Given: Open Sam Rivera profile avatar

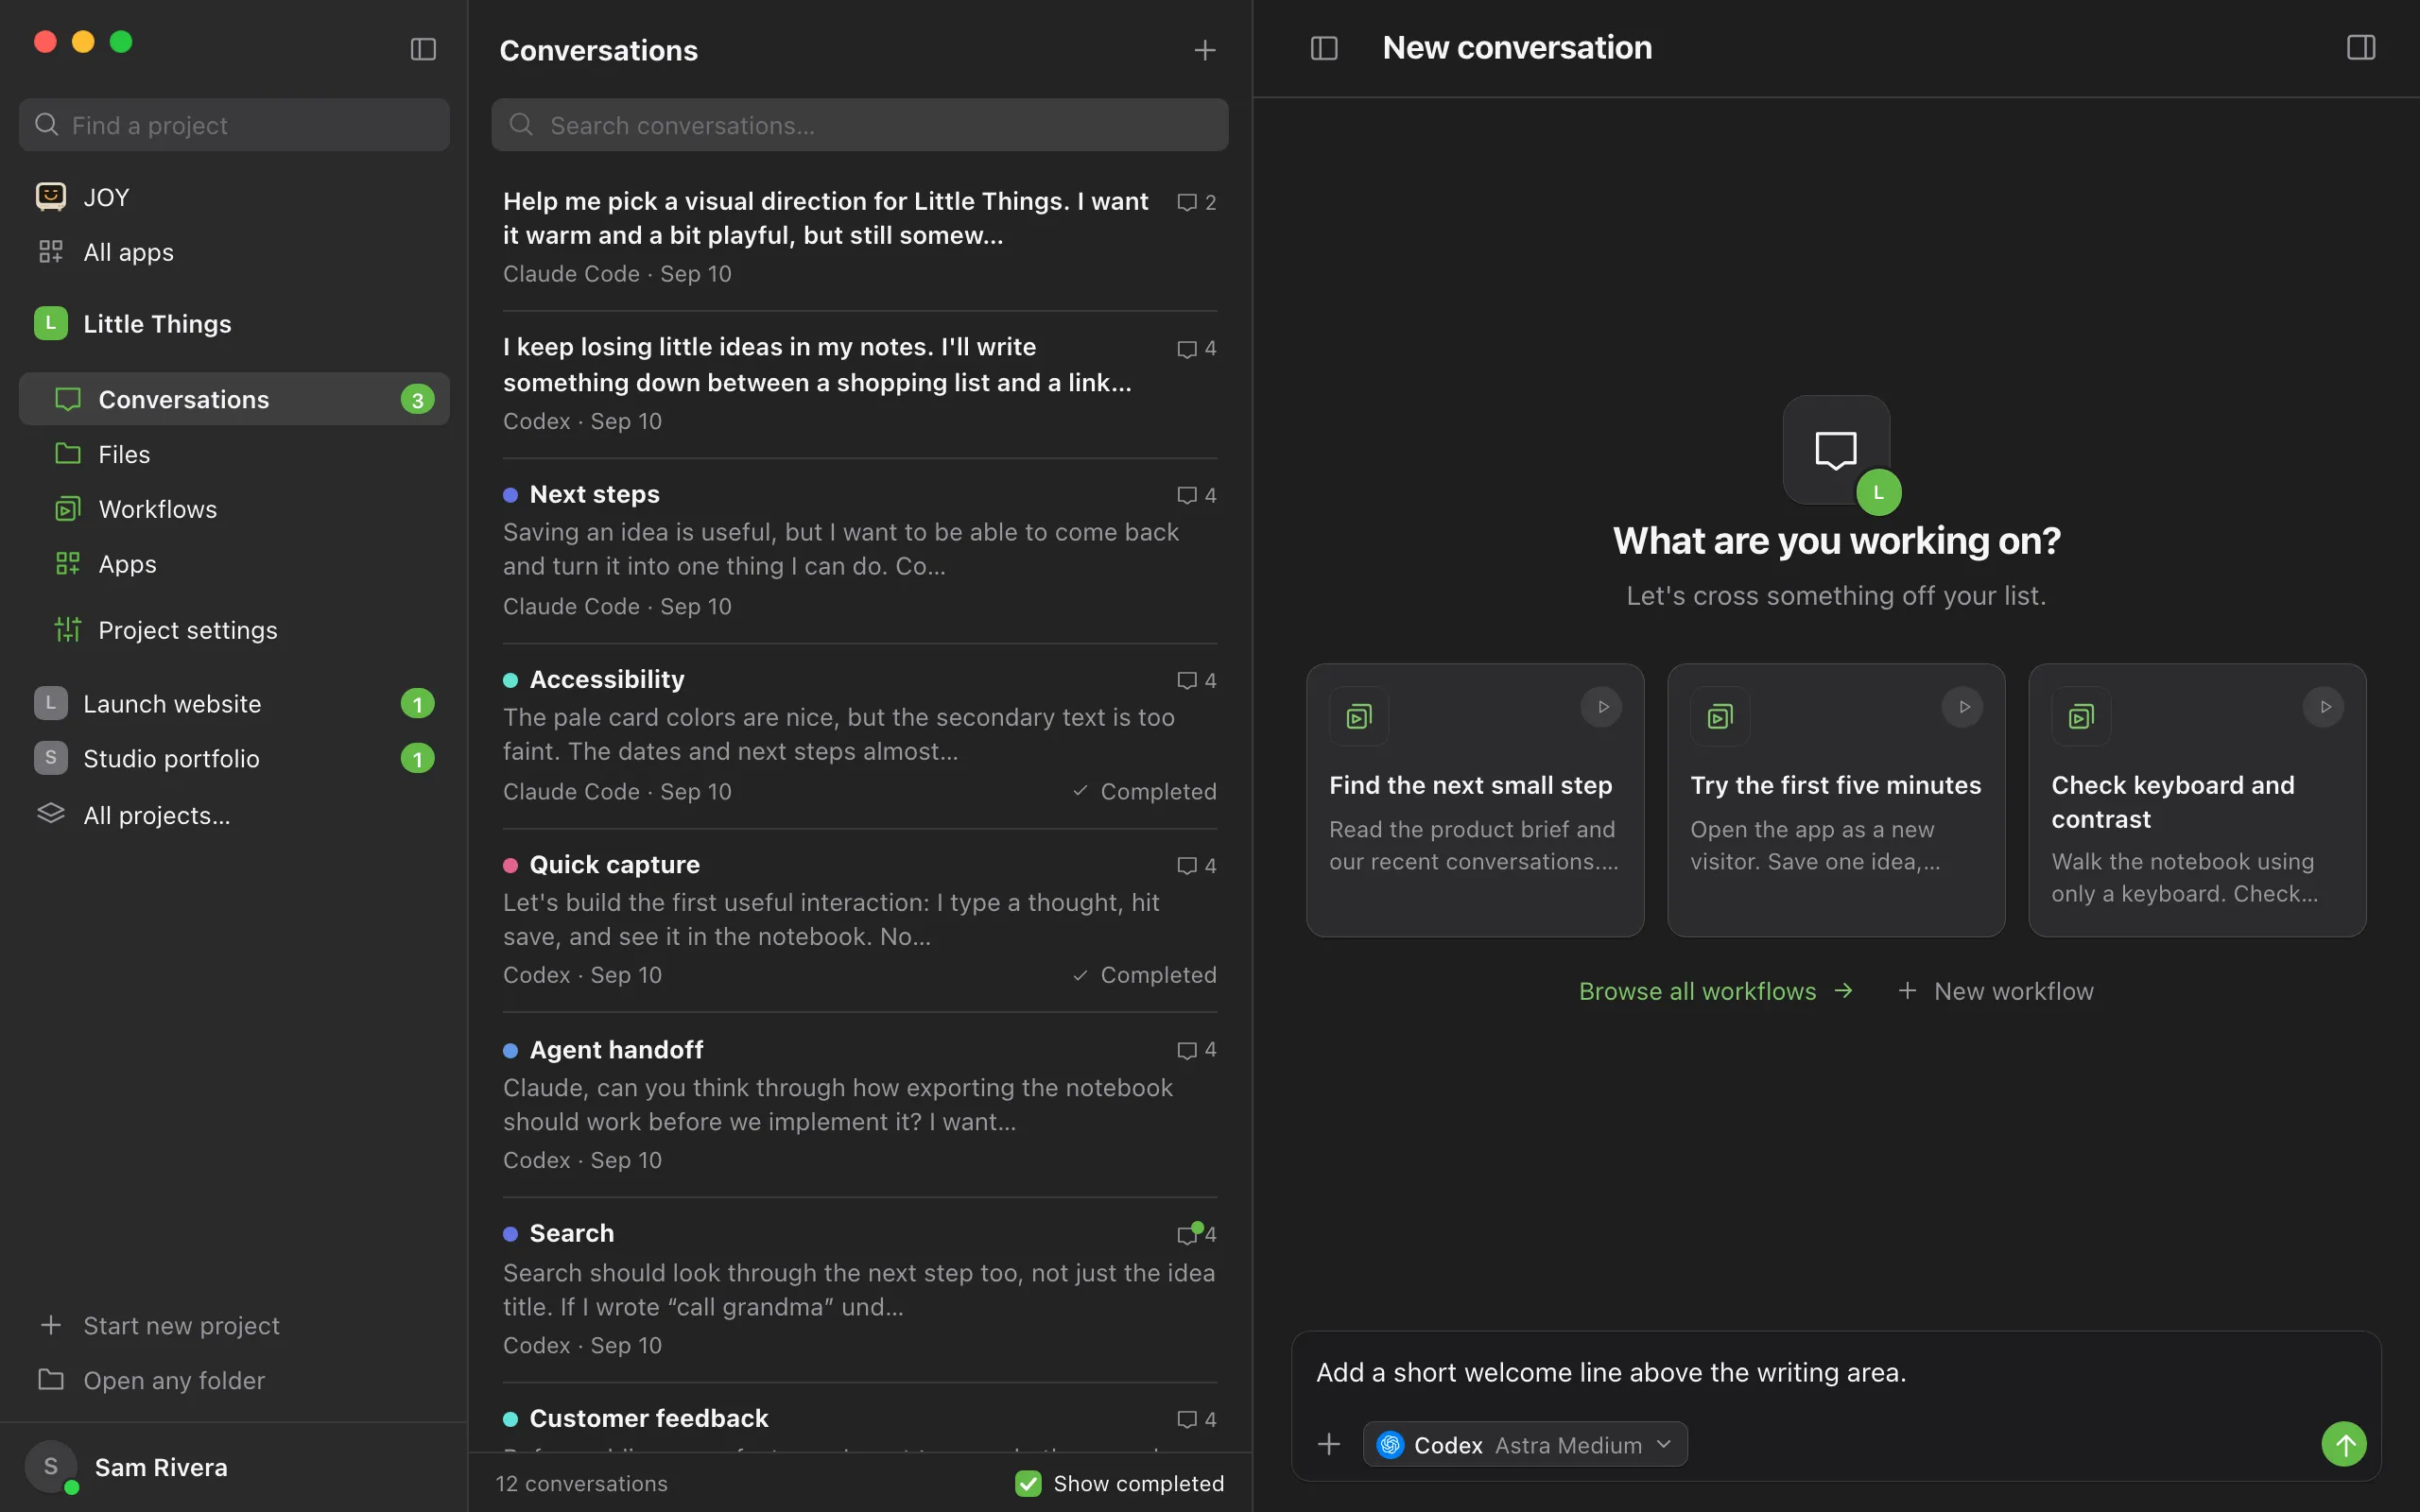Looking at the screenshot, I should pyautogui.click(x=51, y=1467).
